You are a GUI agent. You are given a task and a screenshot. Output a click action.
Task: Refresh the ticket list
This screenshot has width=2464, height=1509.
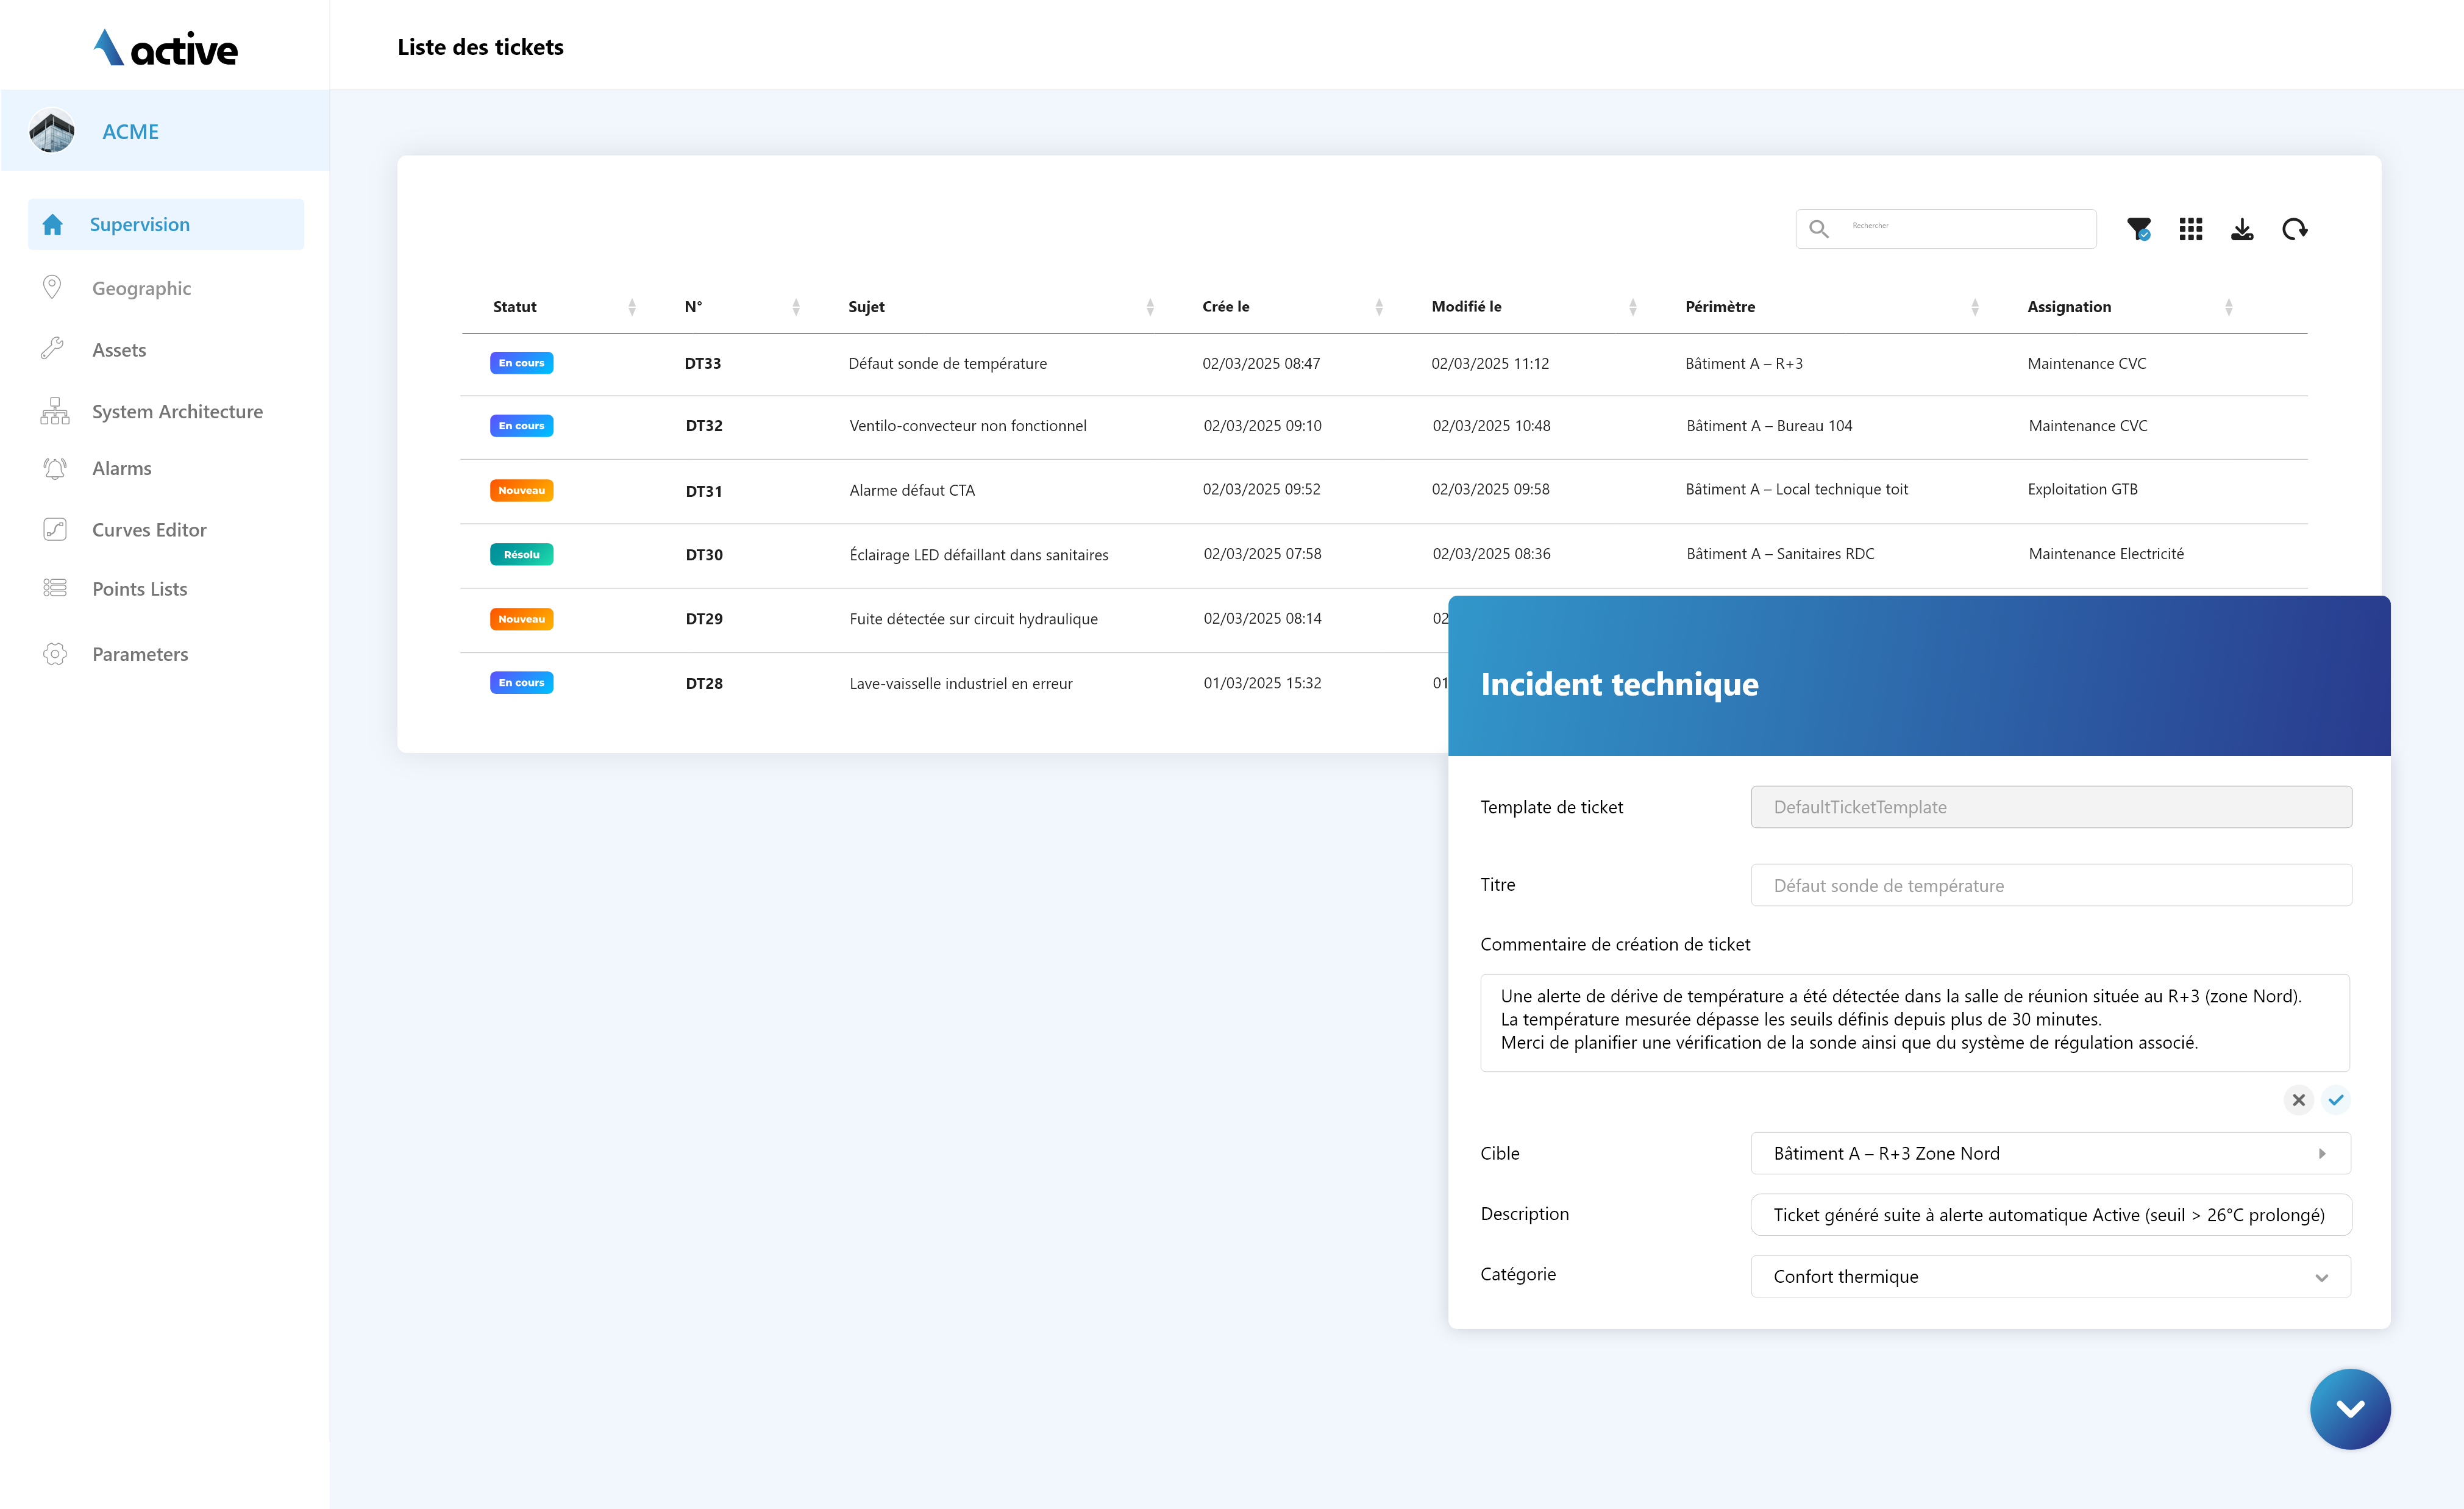pos(2294,229)
